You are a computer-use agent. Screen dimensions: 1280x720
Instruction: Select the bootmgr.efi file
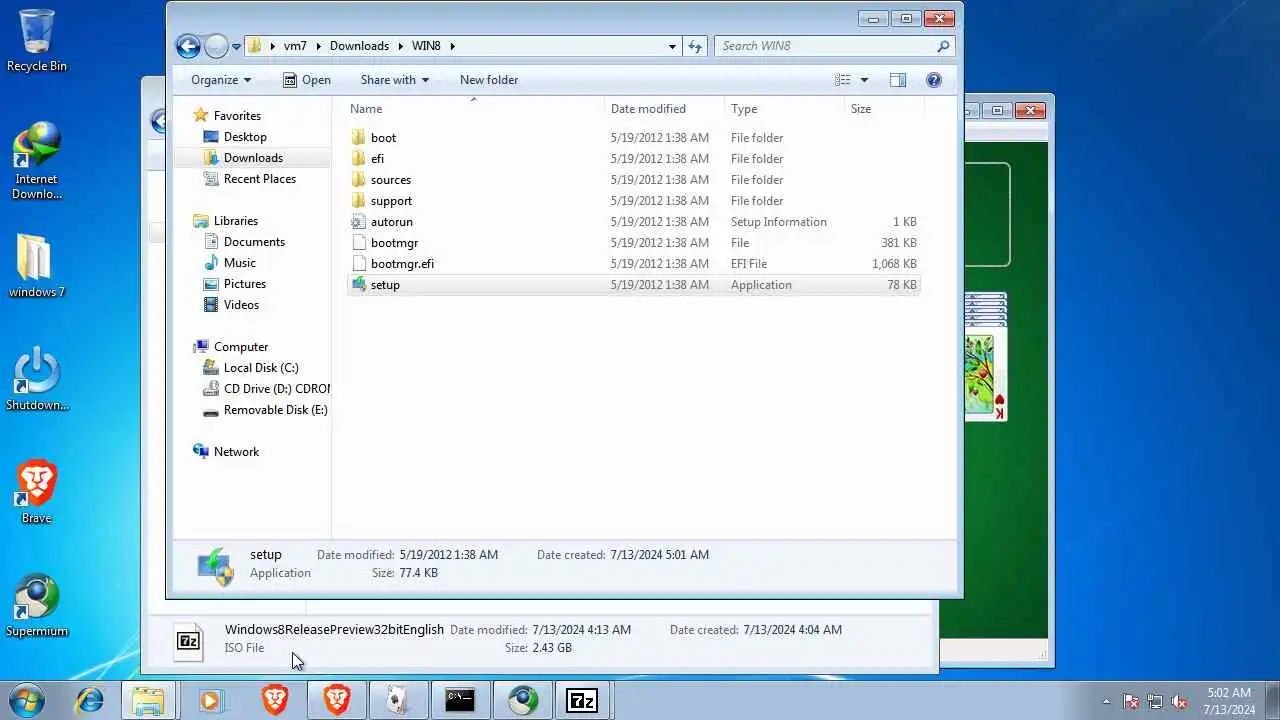pyautogui.click(x=634, y=264)
